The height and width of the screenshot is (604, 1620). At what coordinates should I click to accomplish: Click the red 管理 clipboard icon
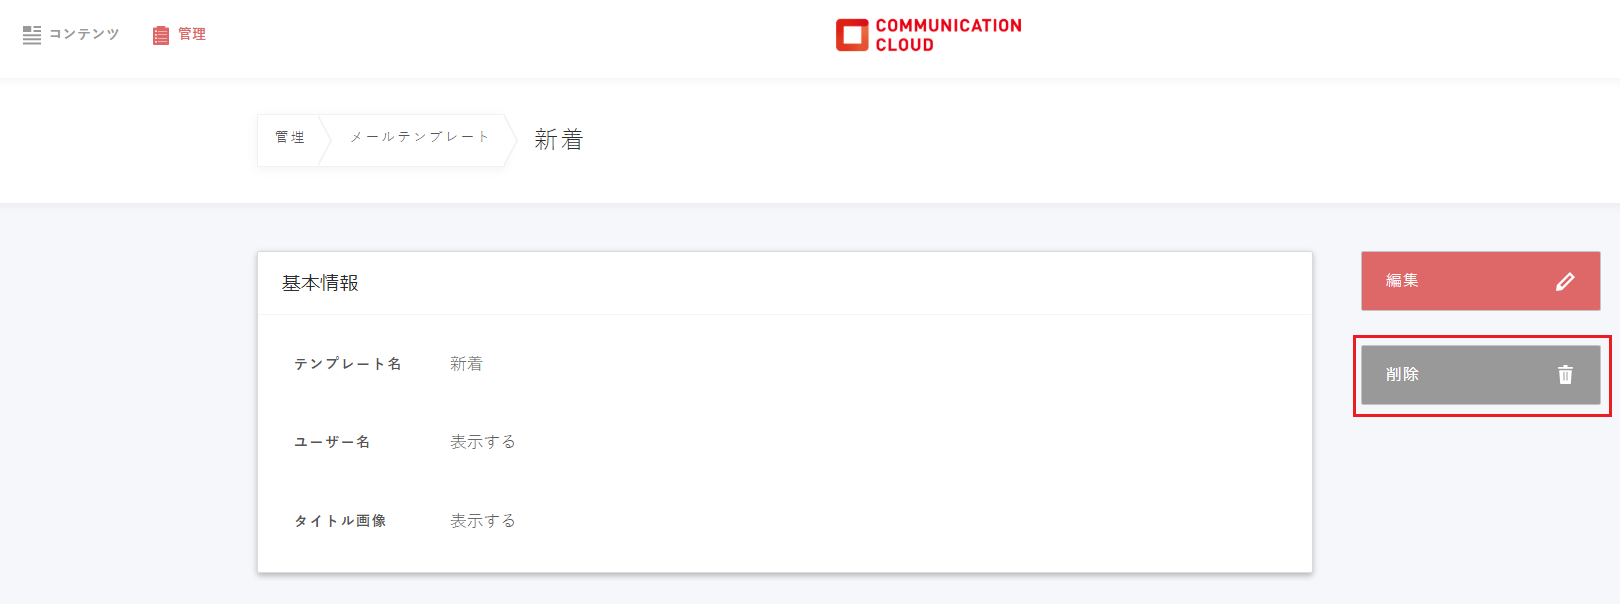(x=161, y=35)
